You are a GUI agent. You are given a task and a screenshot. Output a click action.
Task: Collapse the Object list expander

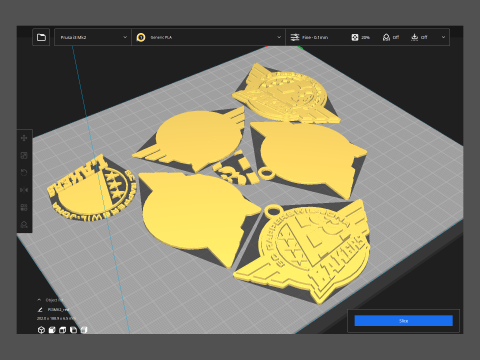39,300
